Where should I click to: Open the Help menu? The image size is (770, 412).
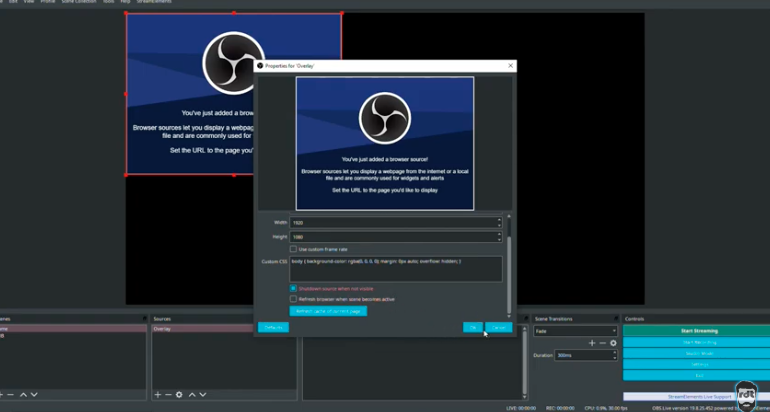coord(126,1)
